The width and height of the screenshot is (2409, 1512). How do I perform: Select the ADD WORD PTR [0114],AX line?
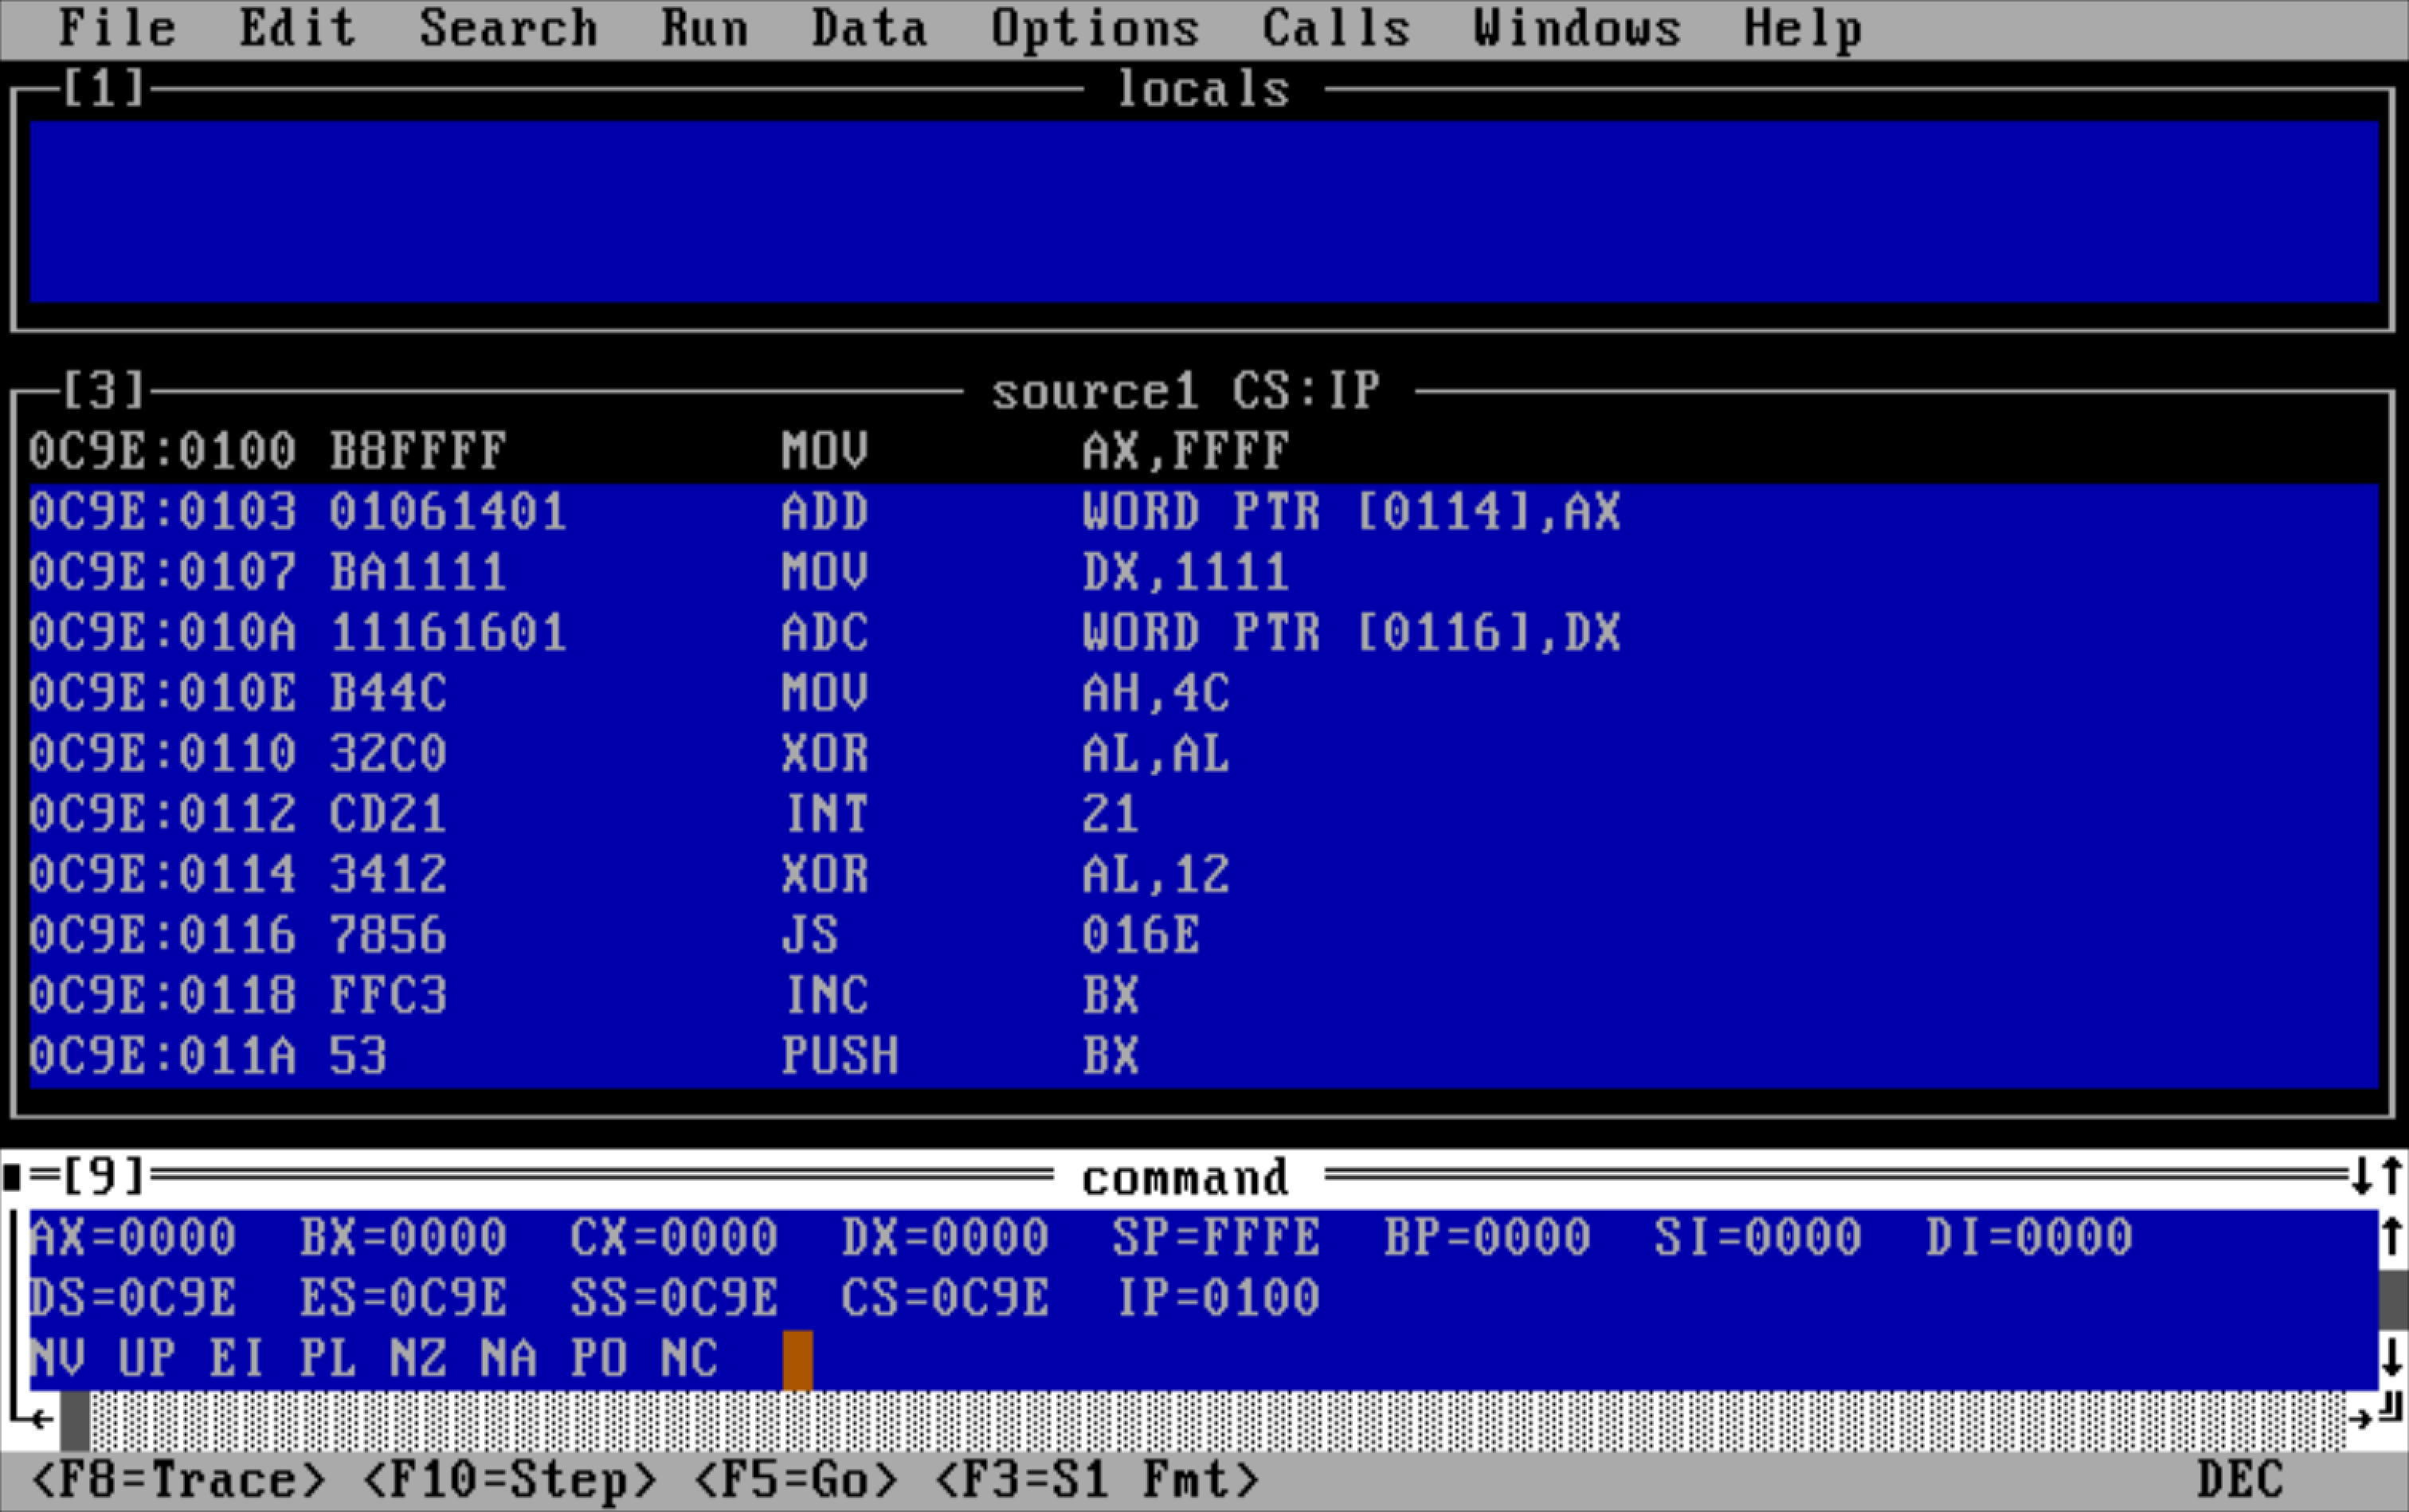[x=1204, y=513]
